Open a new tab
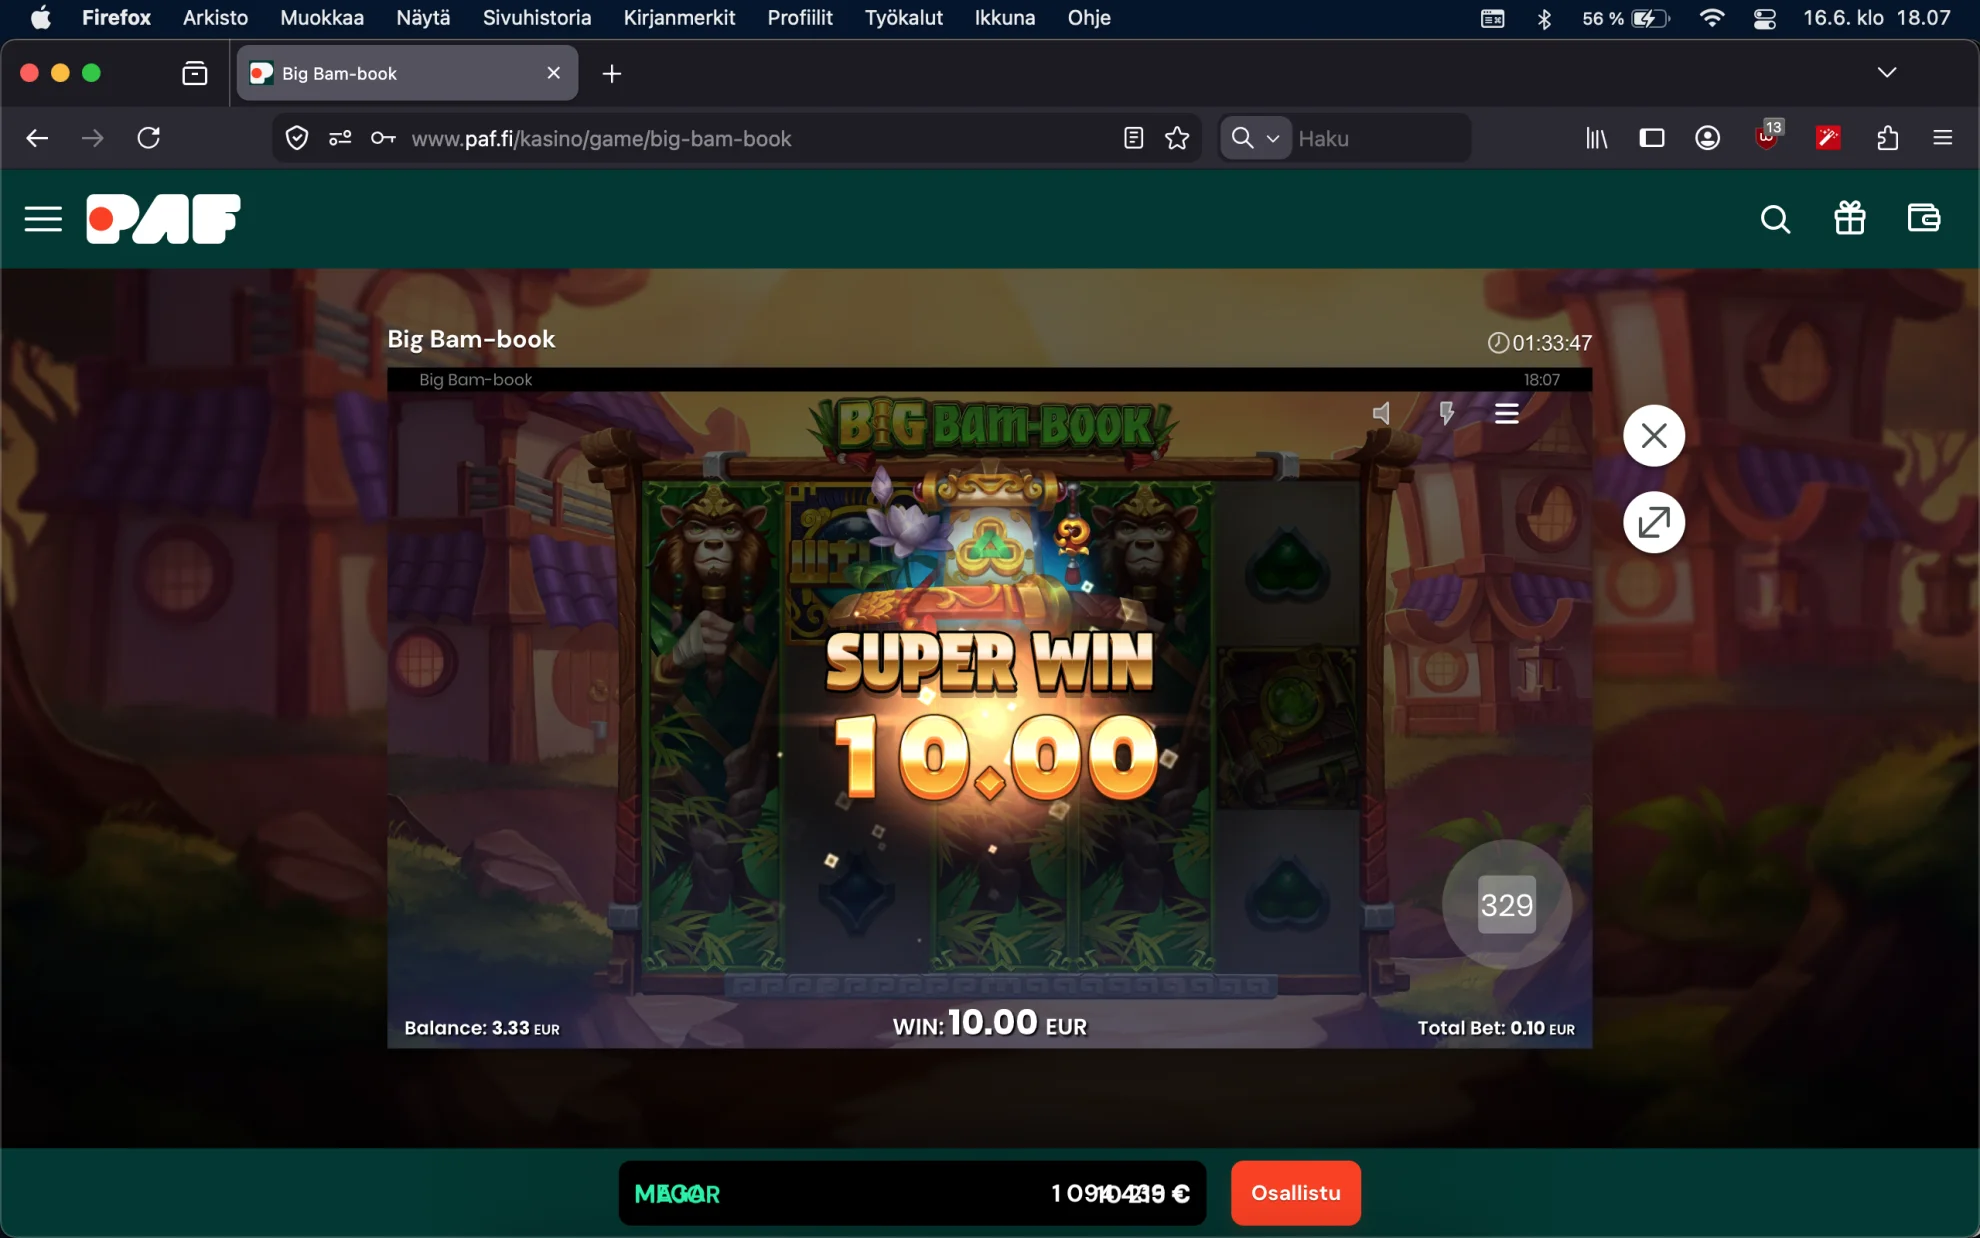 (612, 73)
